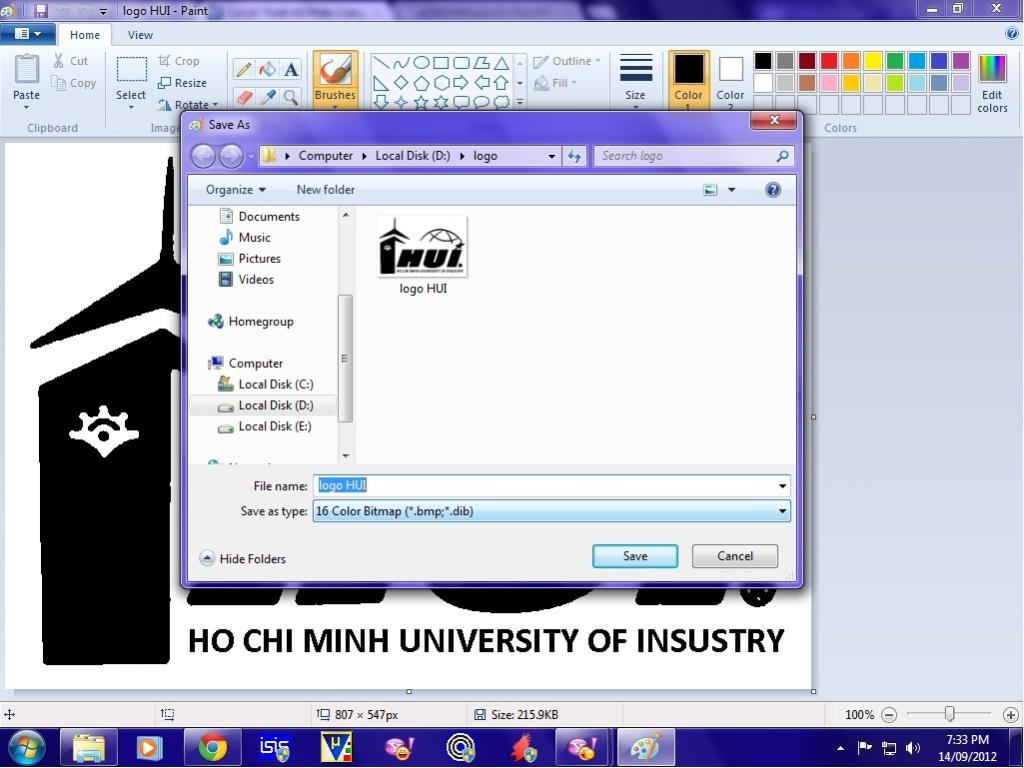Select the Pencil tool in Paint
This screenshot has width=1024, height=768.
(244, 70)
